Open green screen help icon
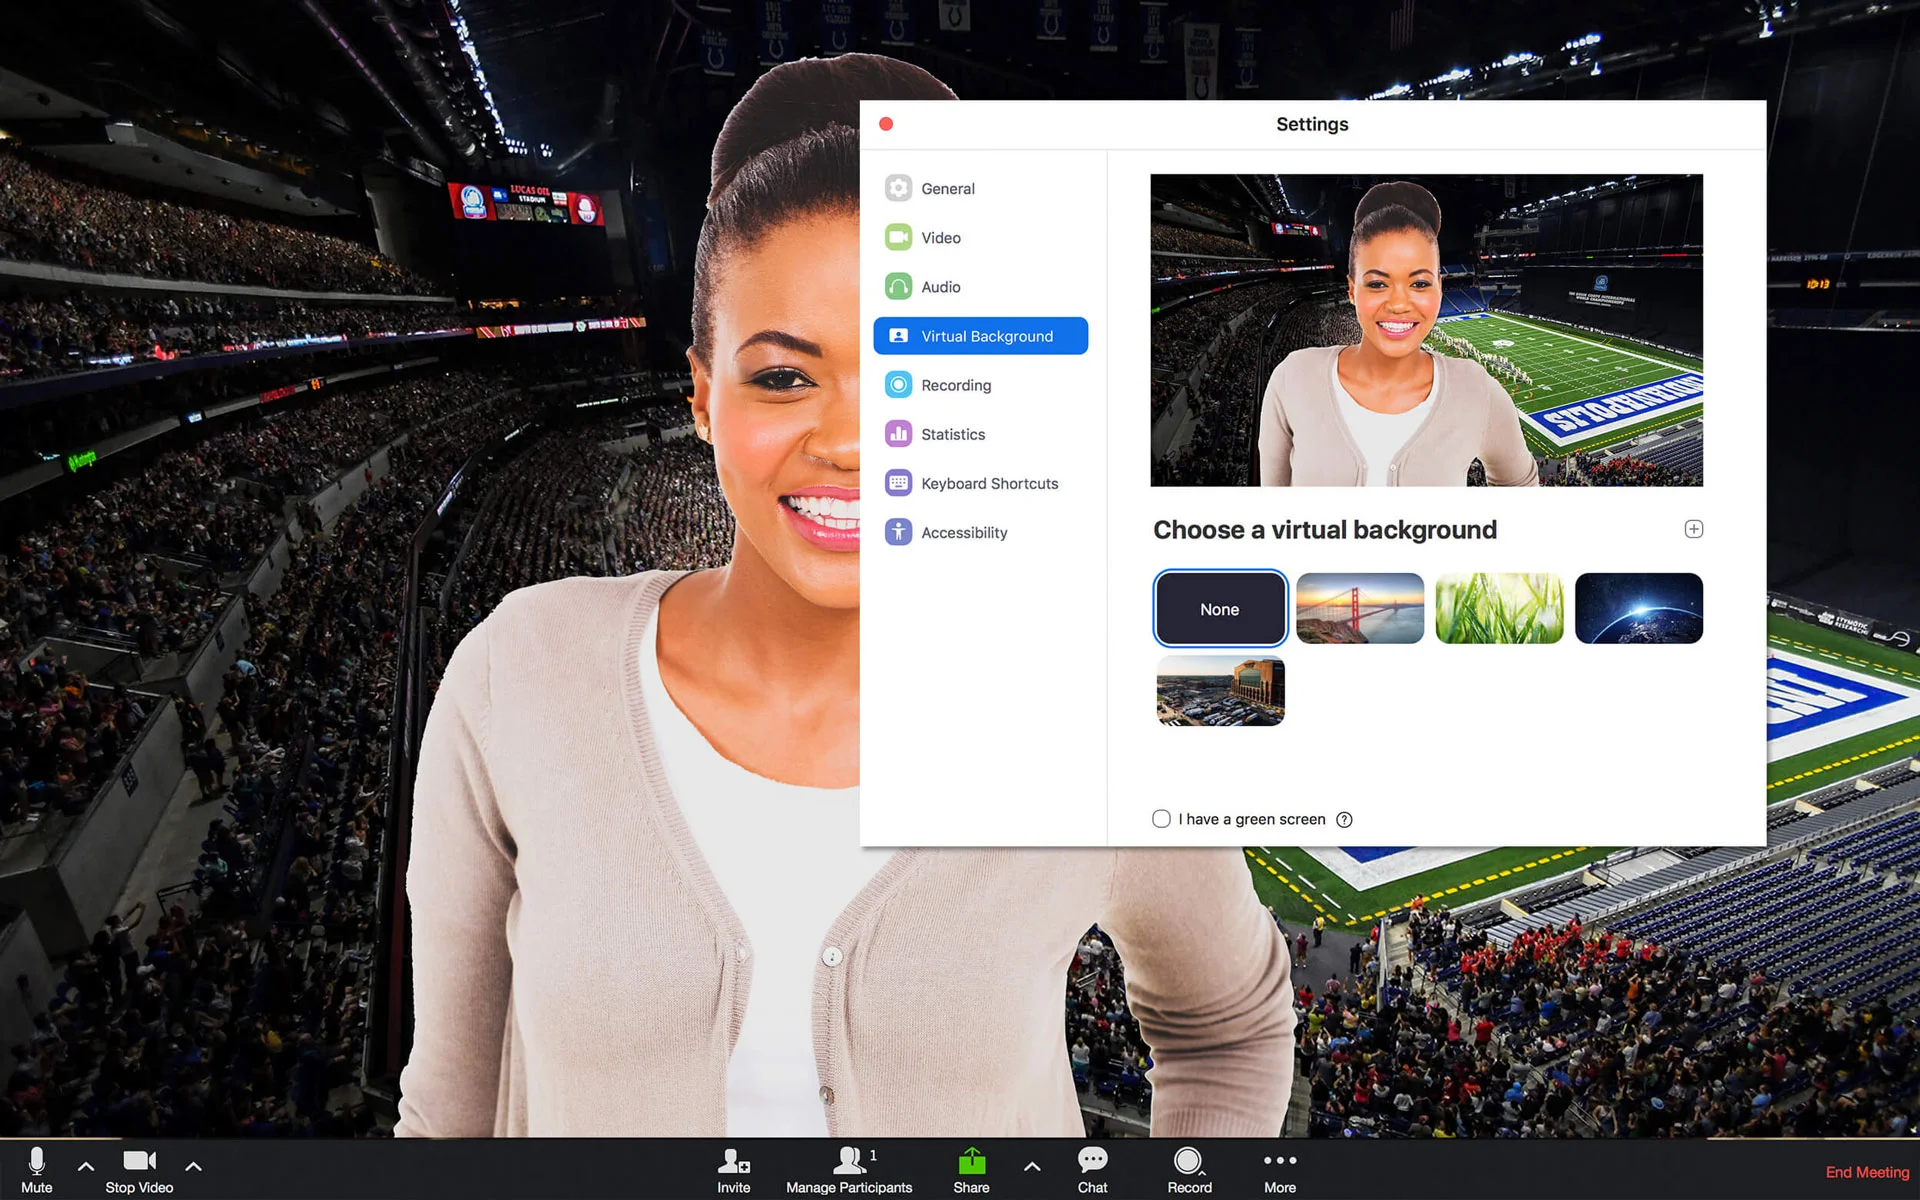The height and width of the screenshot is (1200, 1920). click(1344, 820)
